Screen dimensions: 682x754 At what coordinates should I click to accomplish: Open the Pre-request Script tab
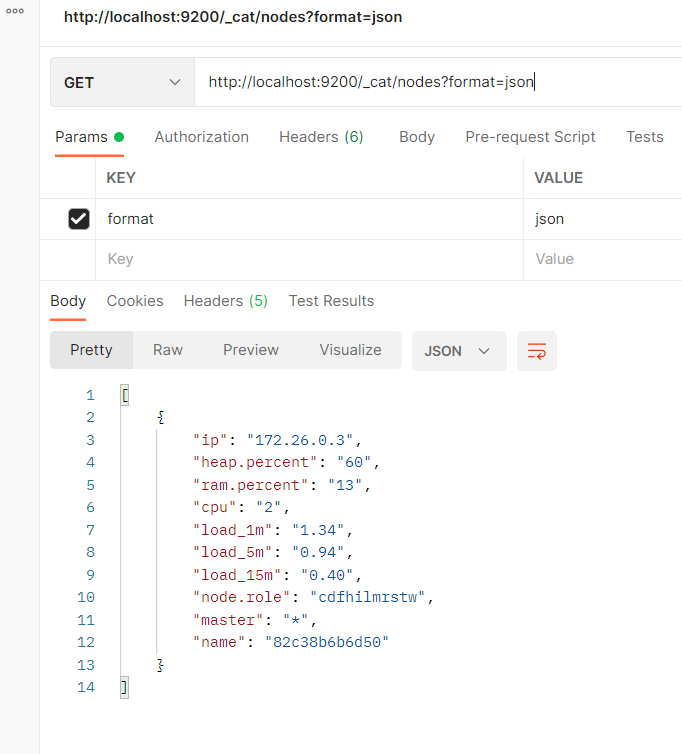[x=530, y=137]
